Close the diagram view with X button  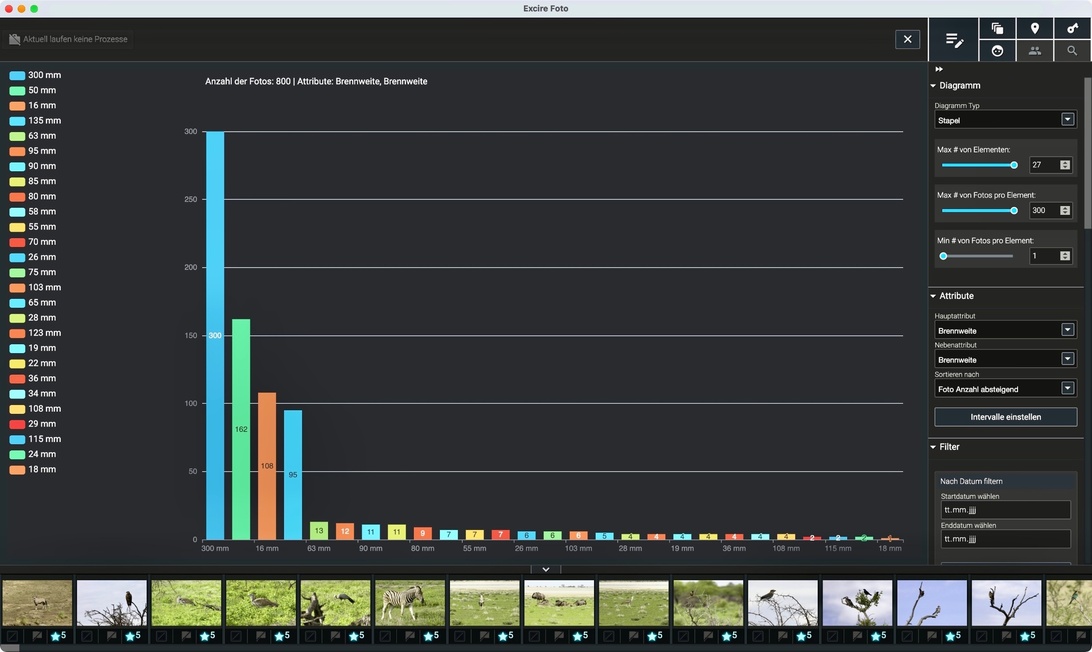[x=907, y=39]
